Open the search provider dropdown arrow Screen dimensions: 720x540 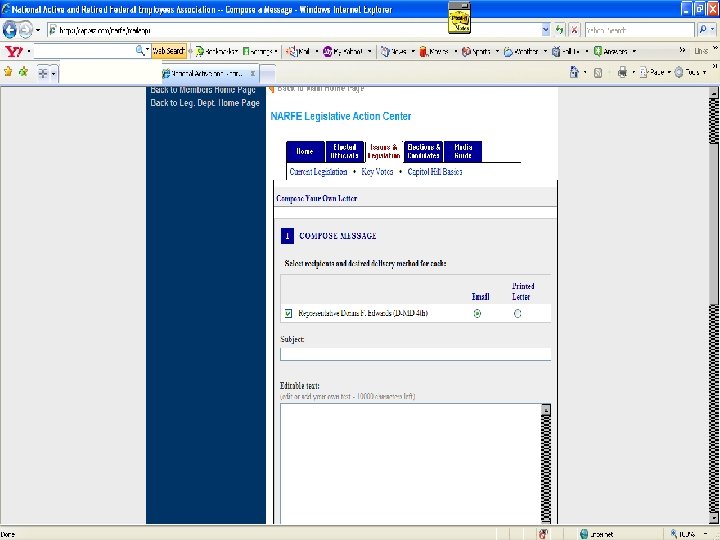pyautogui.click(x=713, y=30)
